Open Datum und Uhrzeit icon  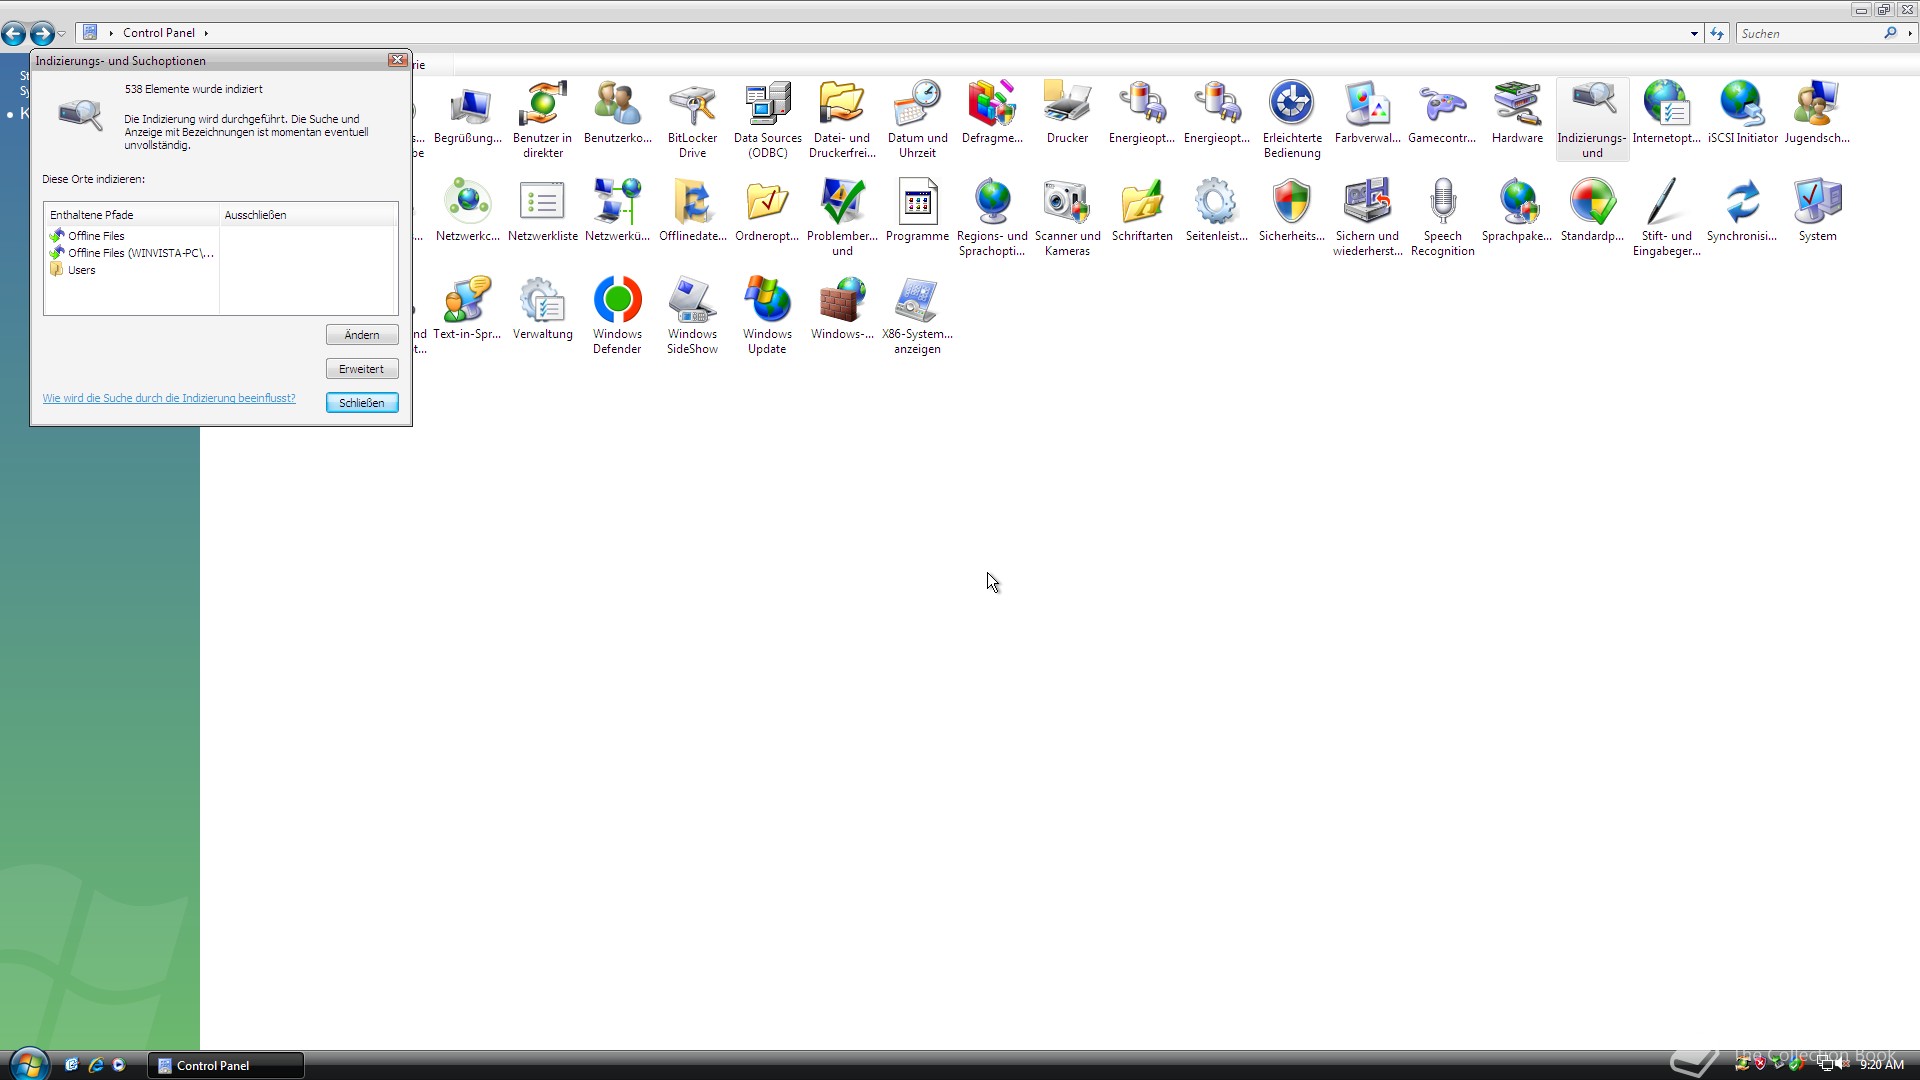pyautogui.click(x=917, y=120)
